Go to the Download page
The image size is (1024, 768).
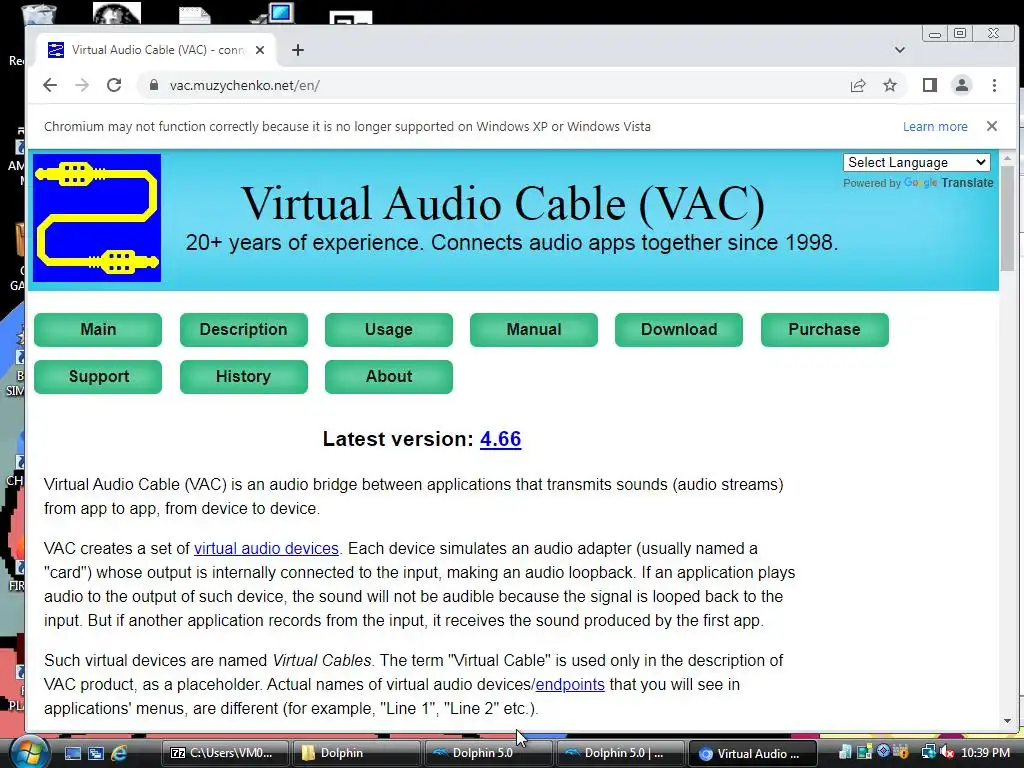point(679,329)
